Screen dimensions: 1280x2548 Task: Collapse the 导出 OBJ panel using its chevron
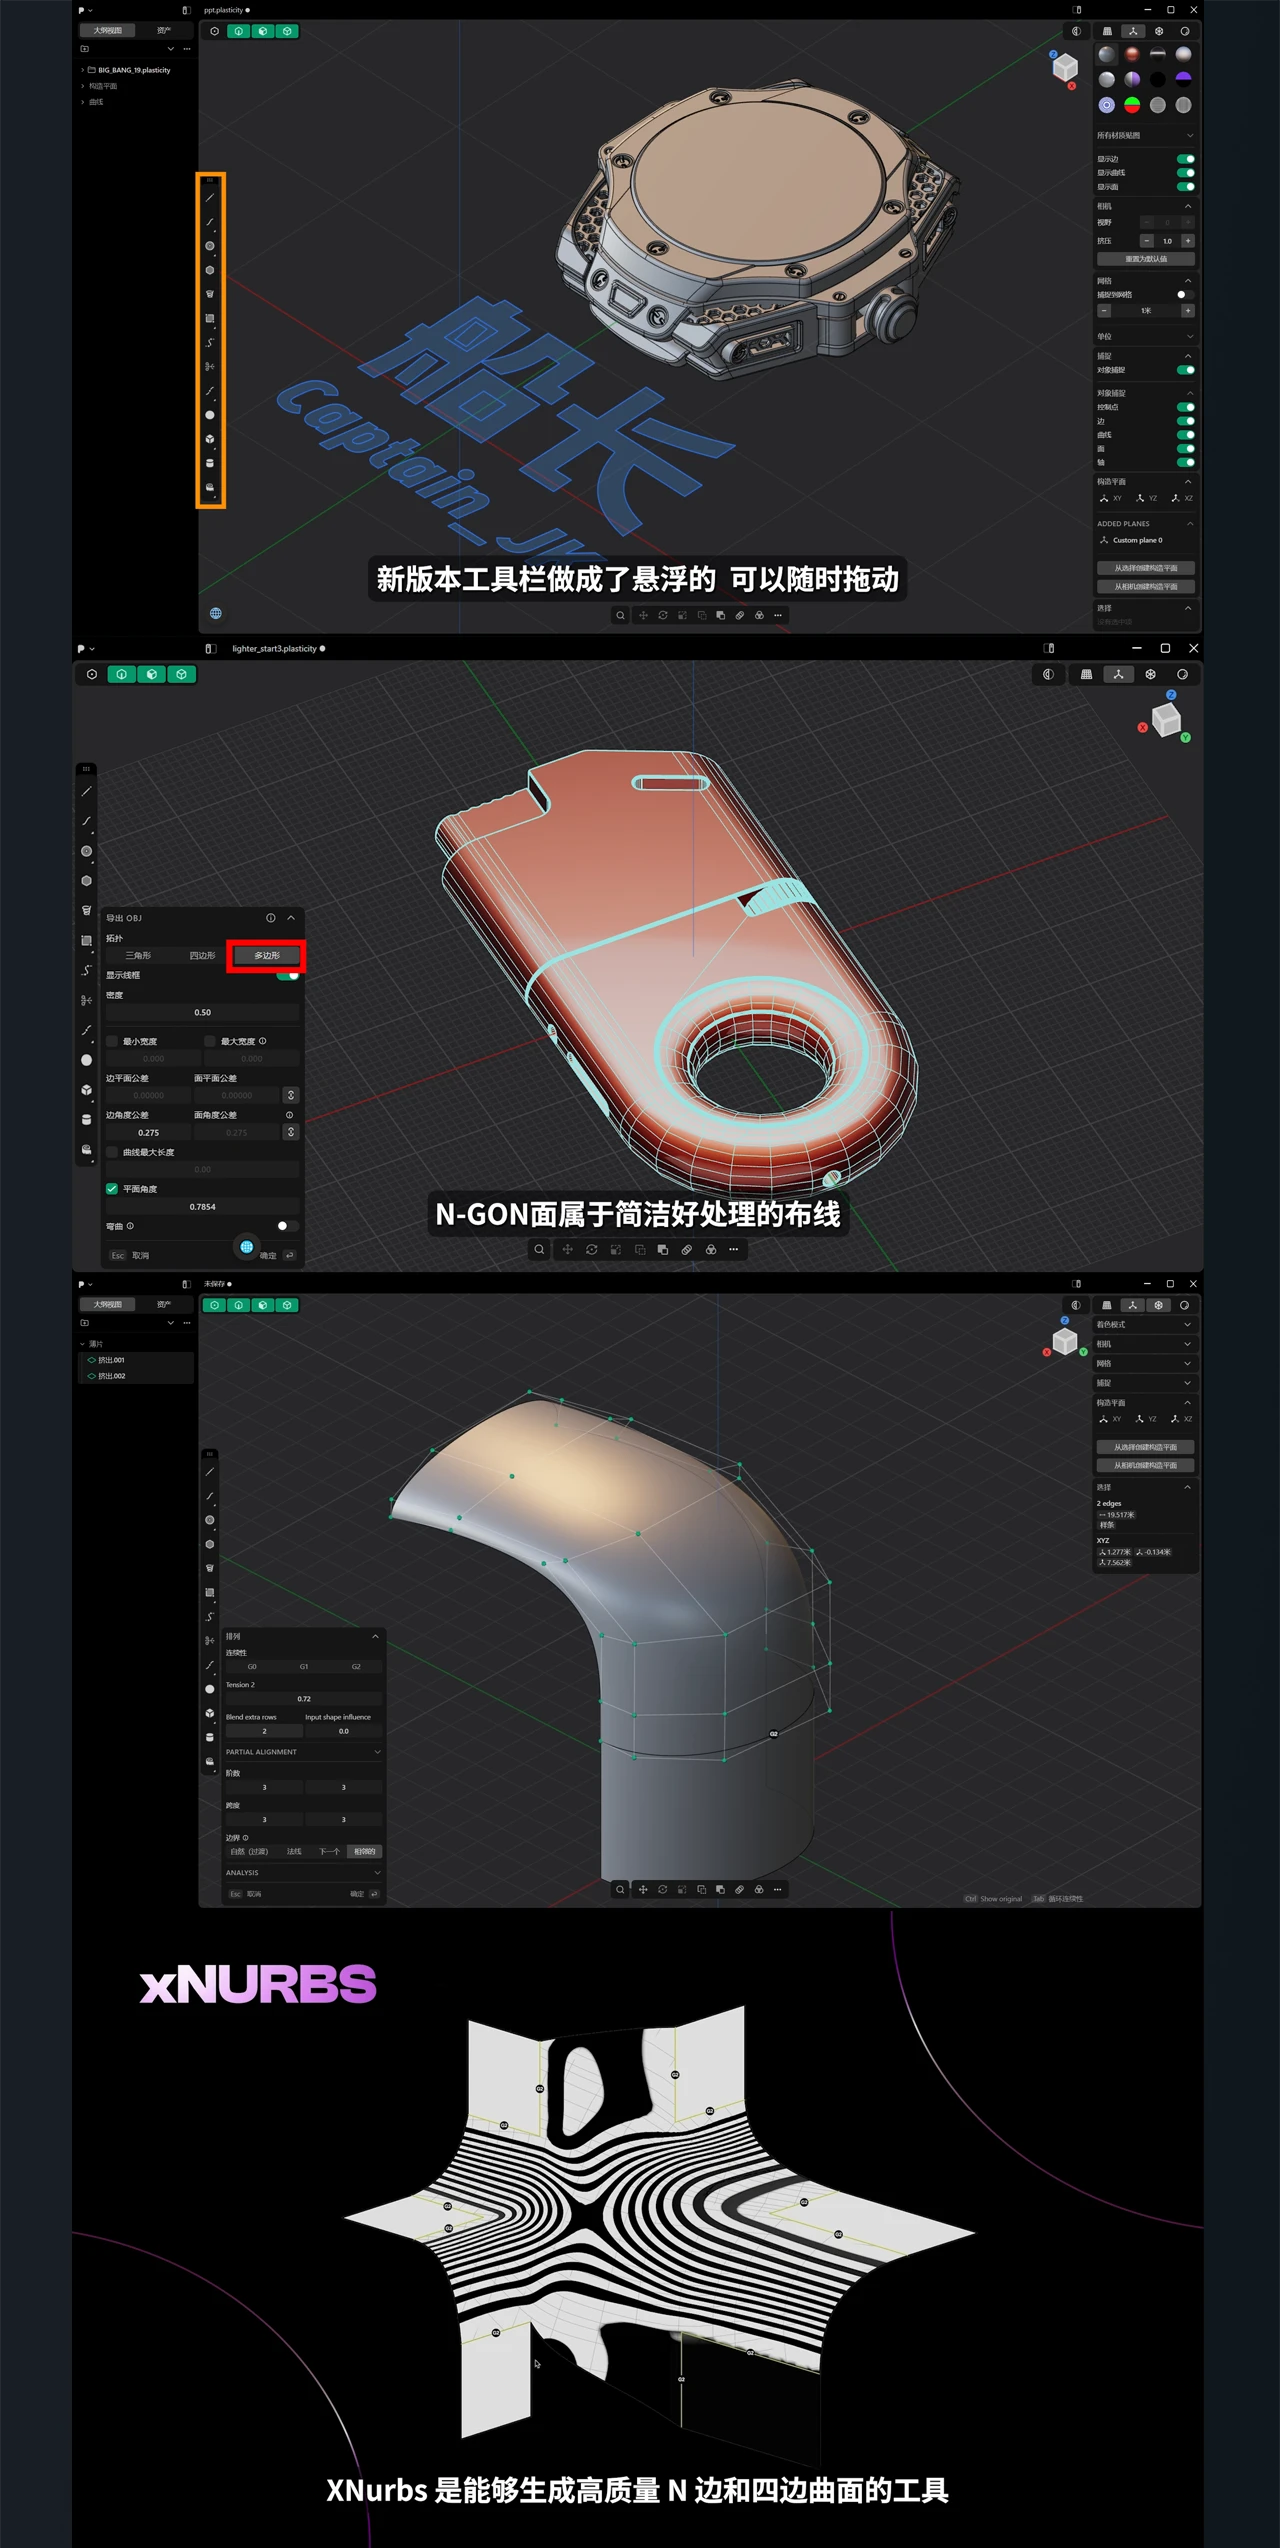pyautogui.click(x=291, y=918)
